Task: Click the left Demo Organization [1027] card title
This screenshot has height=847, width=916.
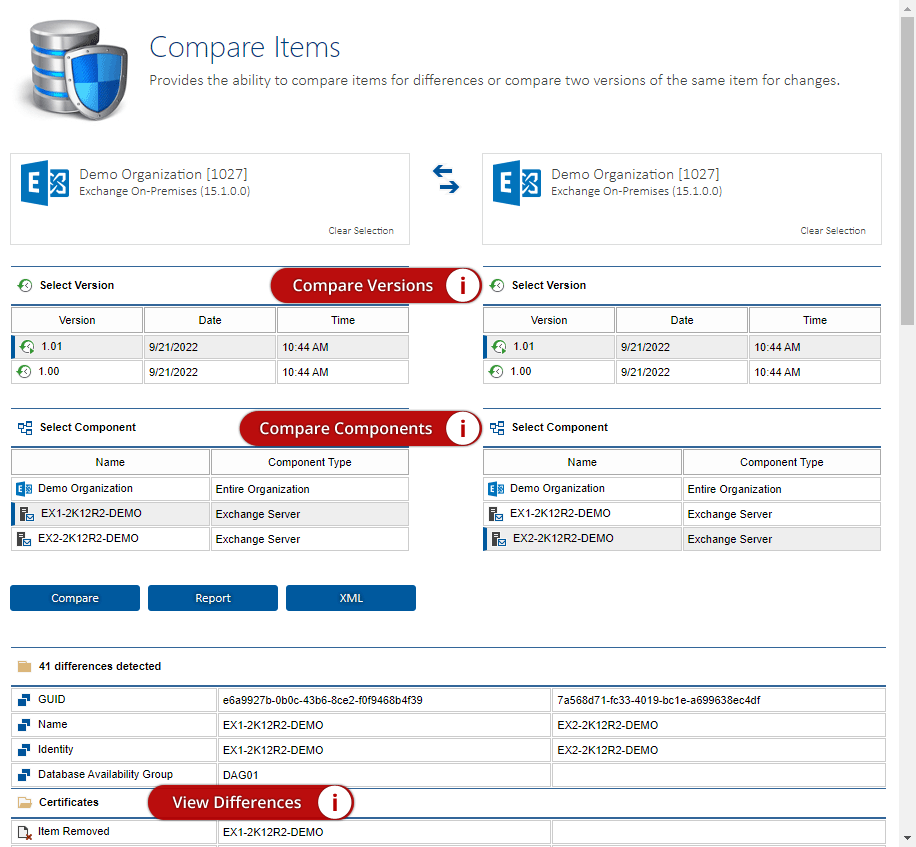Action: pos(164,174)
